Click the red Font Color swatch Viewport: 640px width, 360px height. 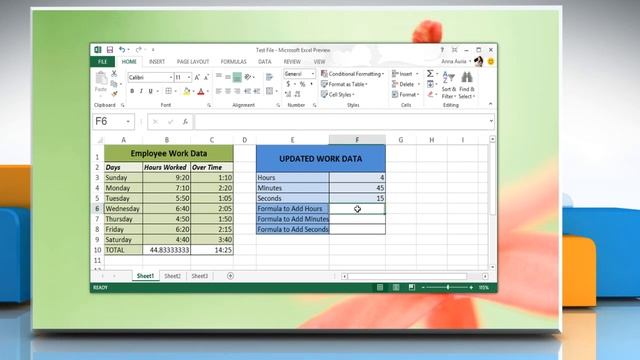(x=201, y=91)
